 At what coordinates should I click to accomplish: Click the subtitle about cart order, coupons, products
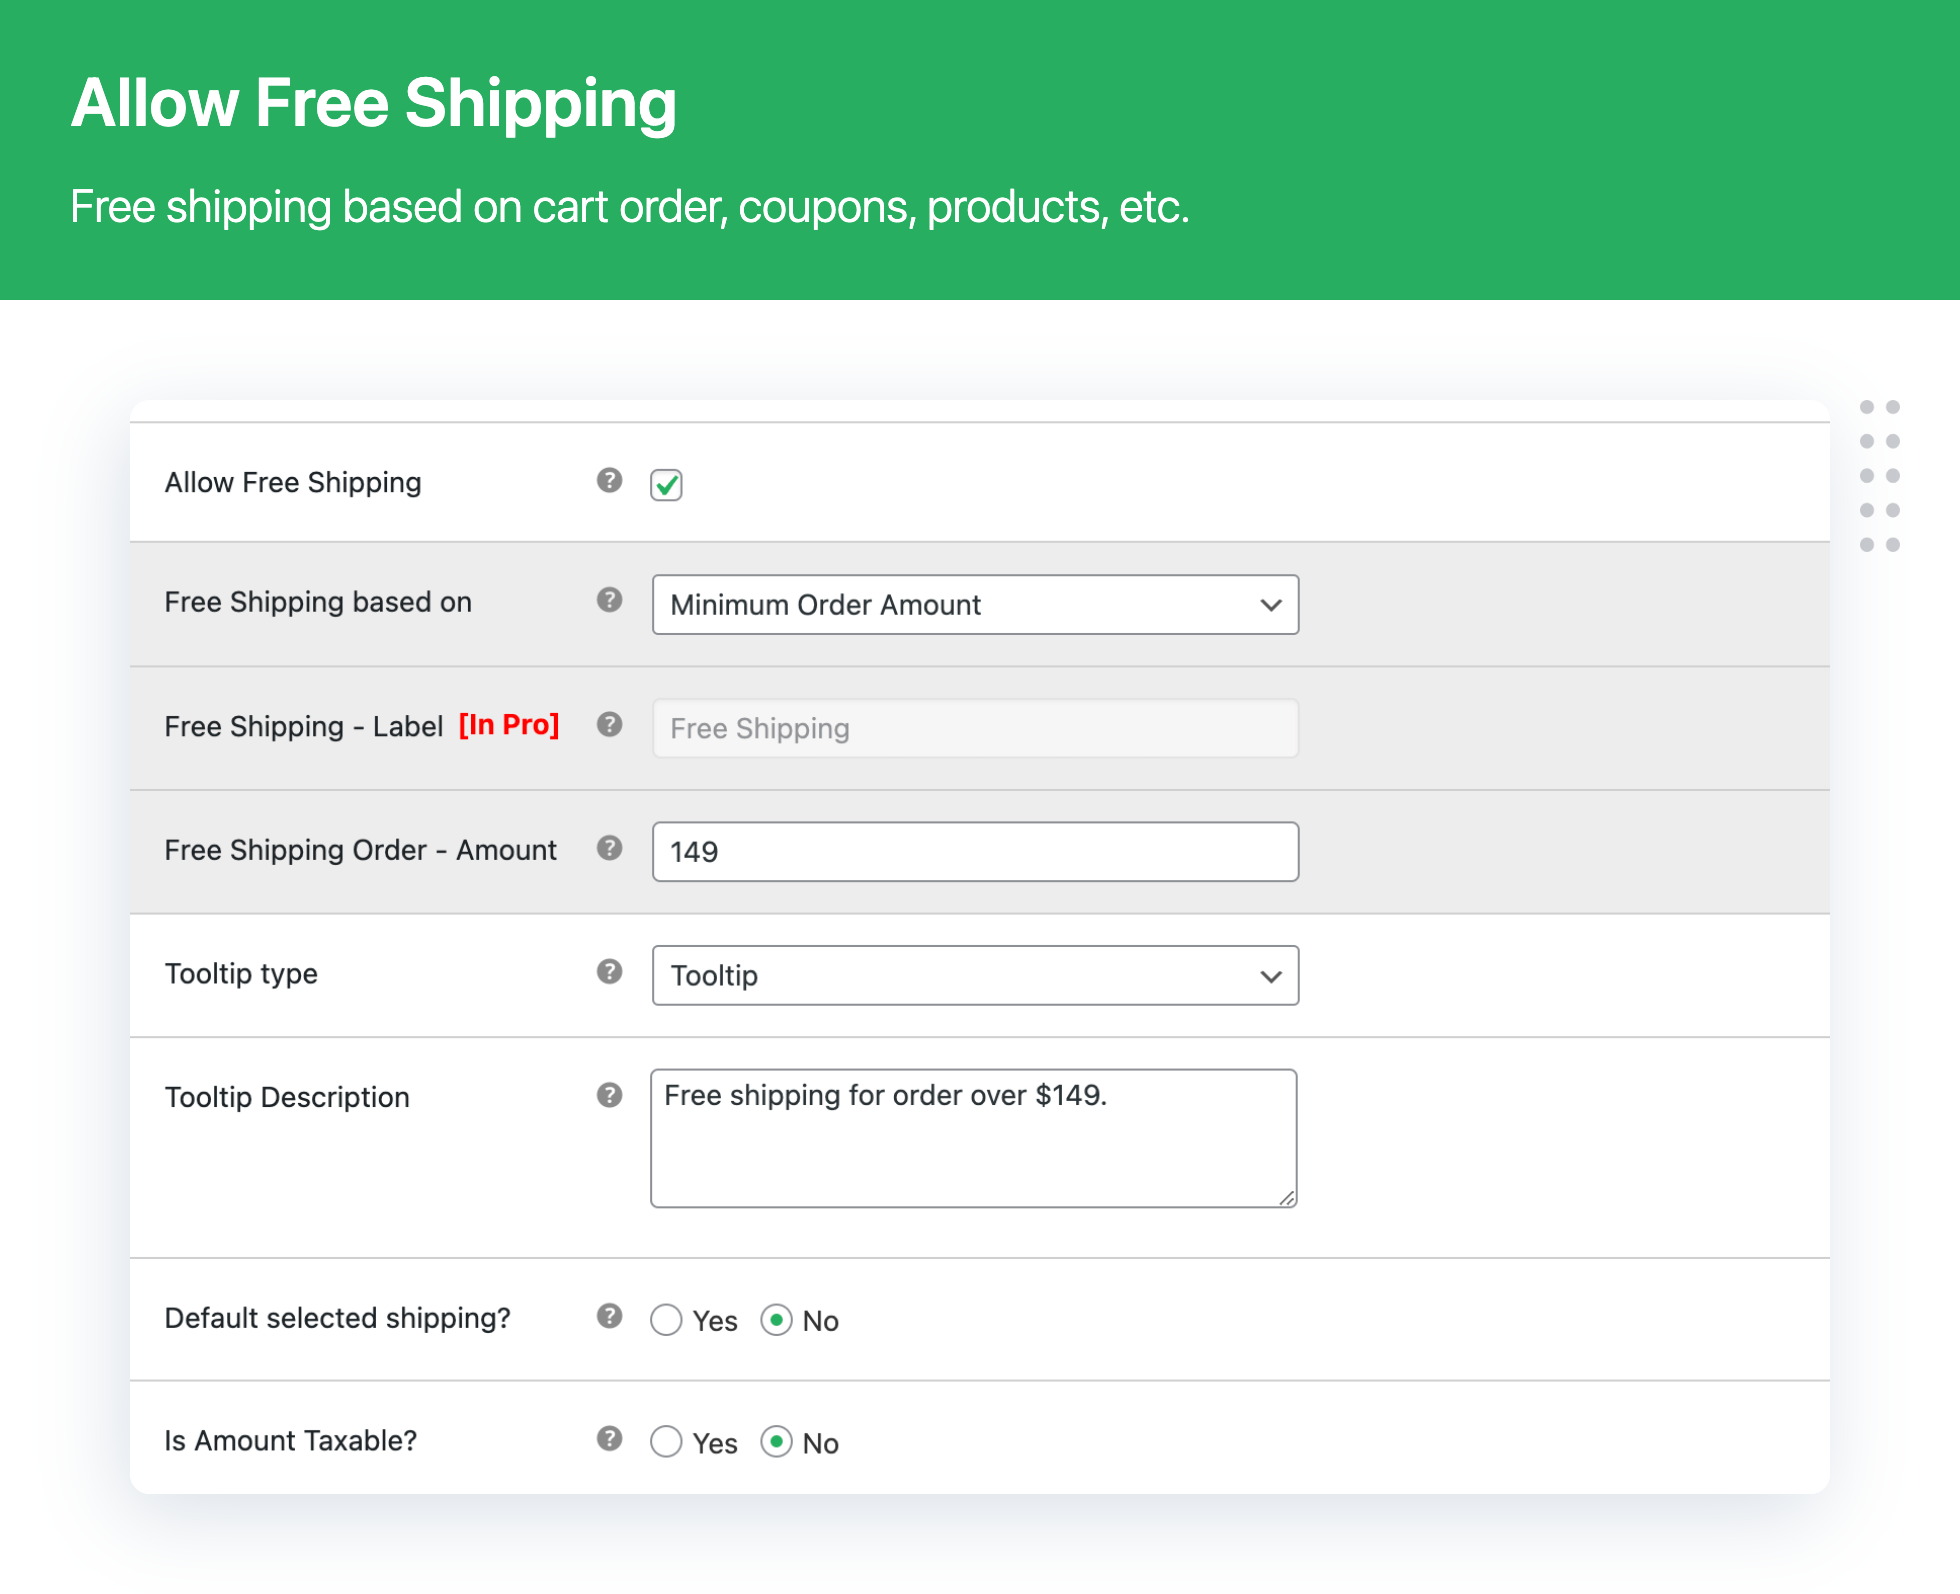pyautogui.click(x=630, y=207)
